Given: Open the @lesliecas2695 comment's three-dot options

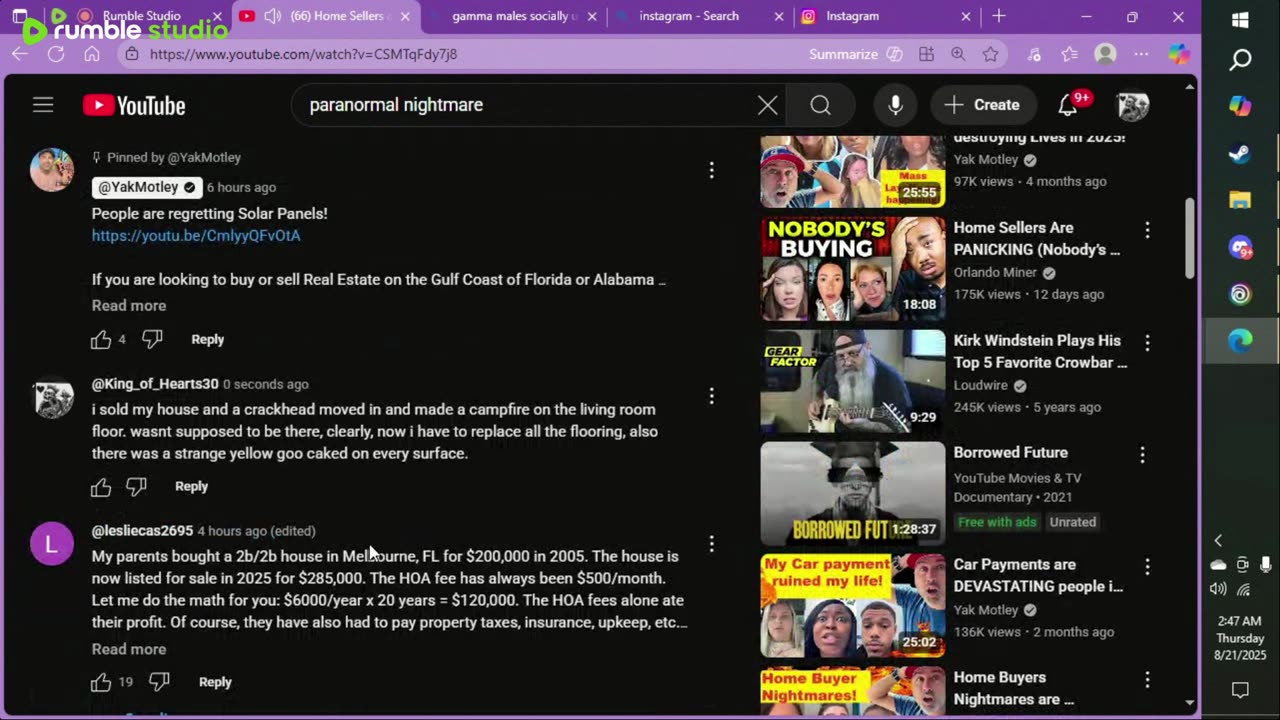Looking at the screenshot, I should [x=711, y=543].
